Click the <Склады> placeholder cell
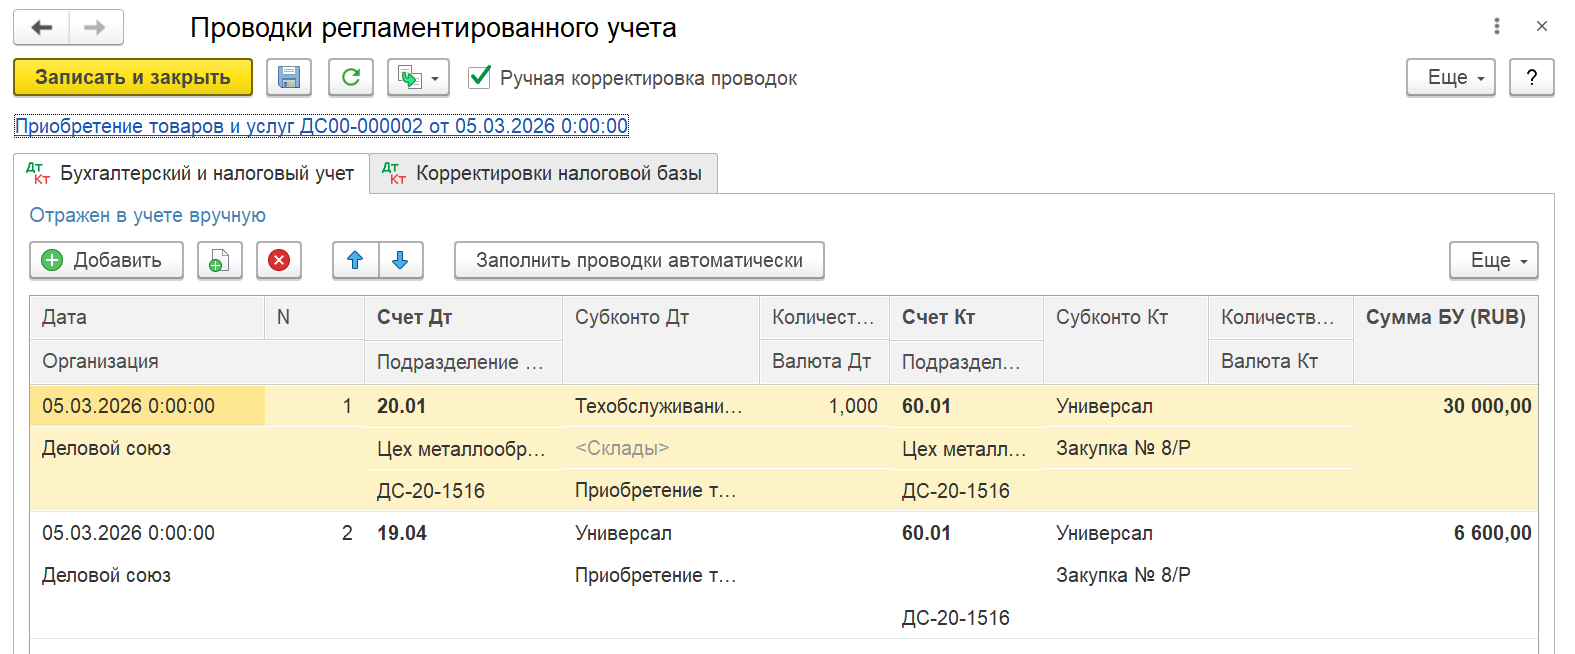This screenshot has height=654, width=1575. point(660,448)
